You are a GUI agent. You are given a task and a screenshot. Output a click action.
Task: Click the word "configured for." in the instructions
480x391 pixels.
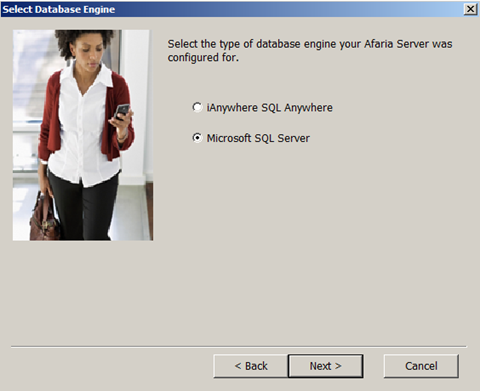pos(203,57)
